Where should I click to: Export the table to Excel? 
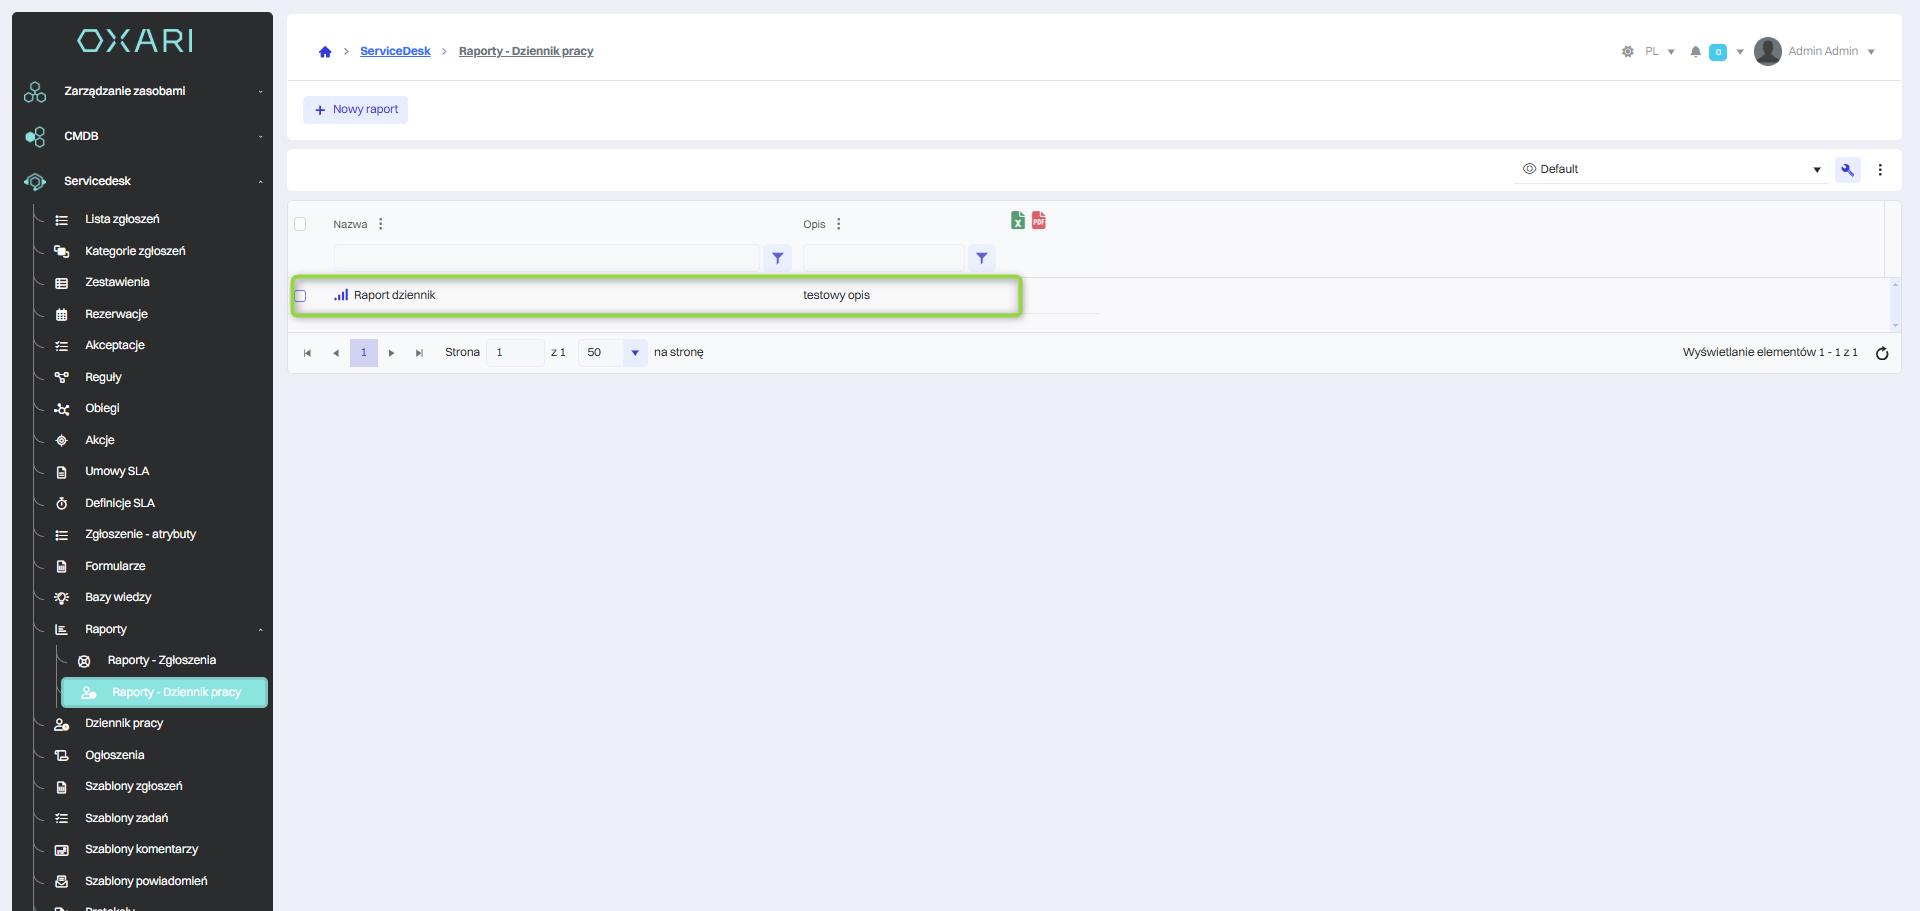(x=1017, y=220)
